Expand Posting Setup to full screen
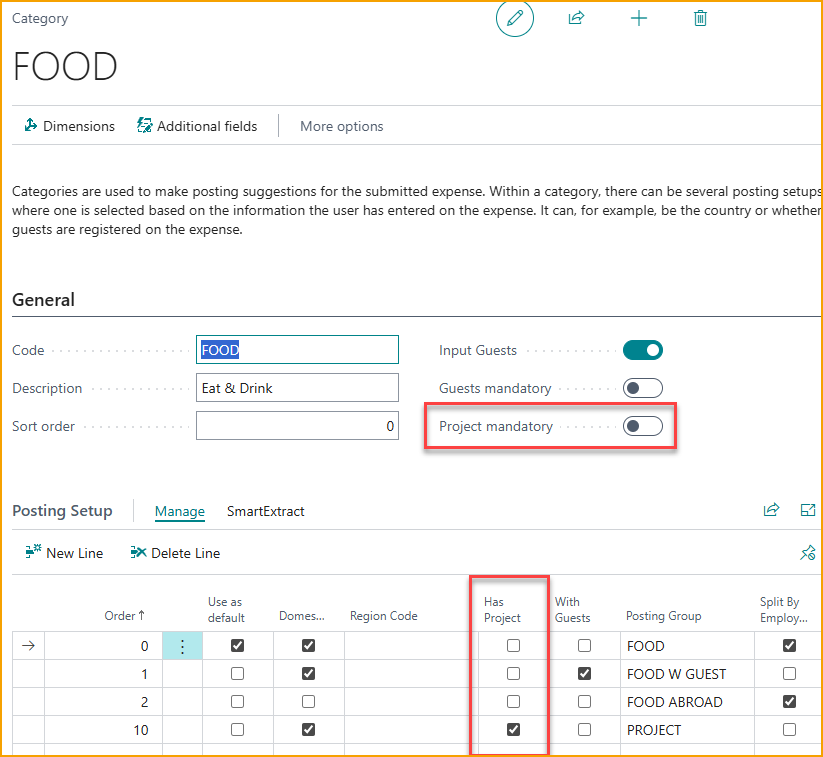The image size is (823, 757). [x=808, y=510]
